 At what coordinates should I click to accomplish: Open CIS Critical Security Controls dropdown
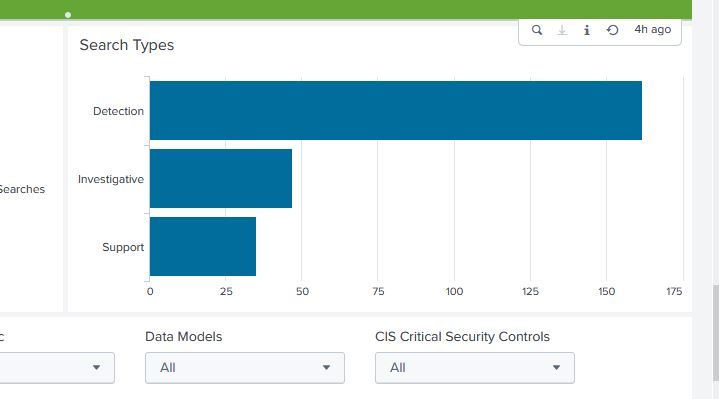475,368
